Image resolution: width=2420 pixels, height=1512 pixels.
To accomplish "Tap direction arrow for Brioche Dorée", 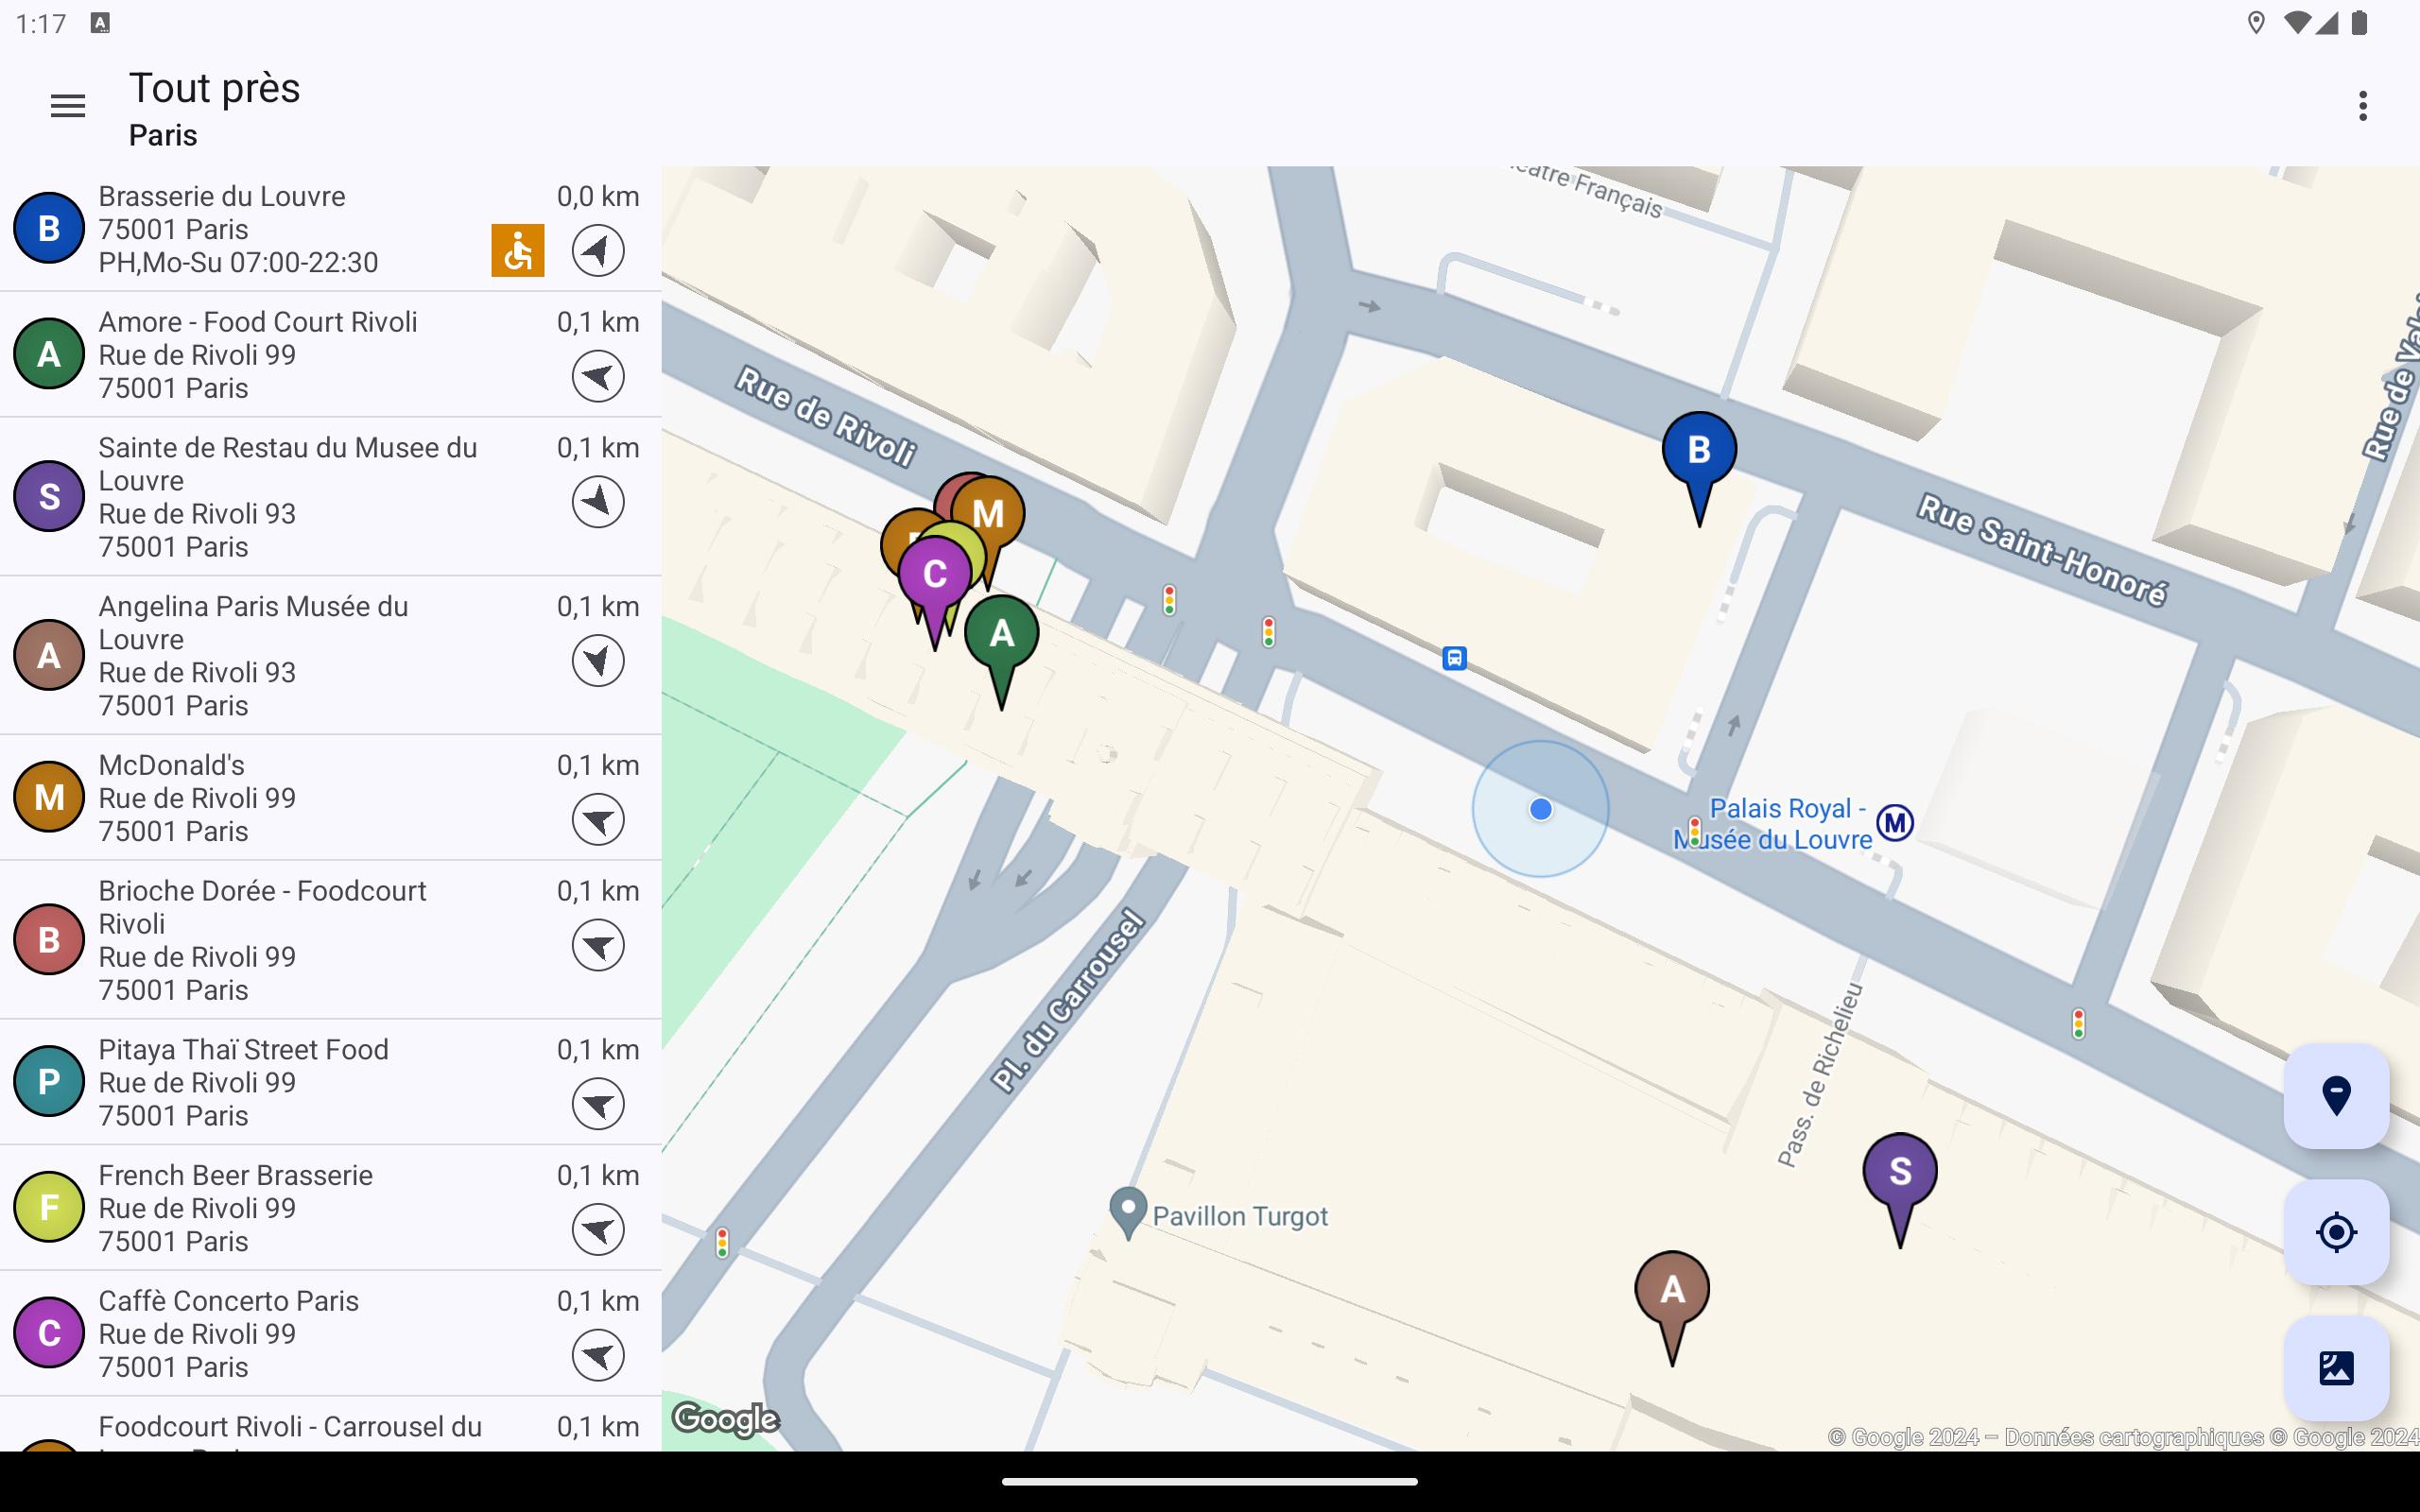I will click(598, 945).
